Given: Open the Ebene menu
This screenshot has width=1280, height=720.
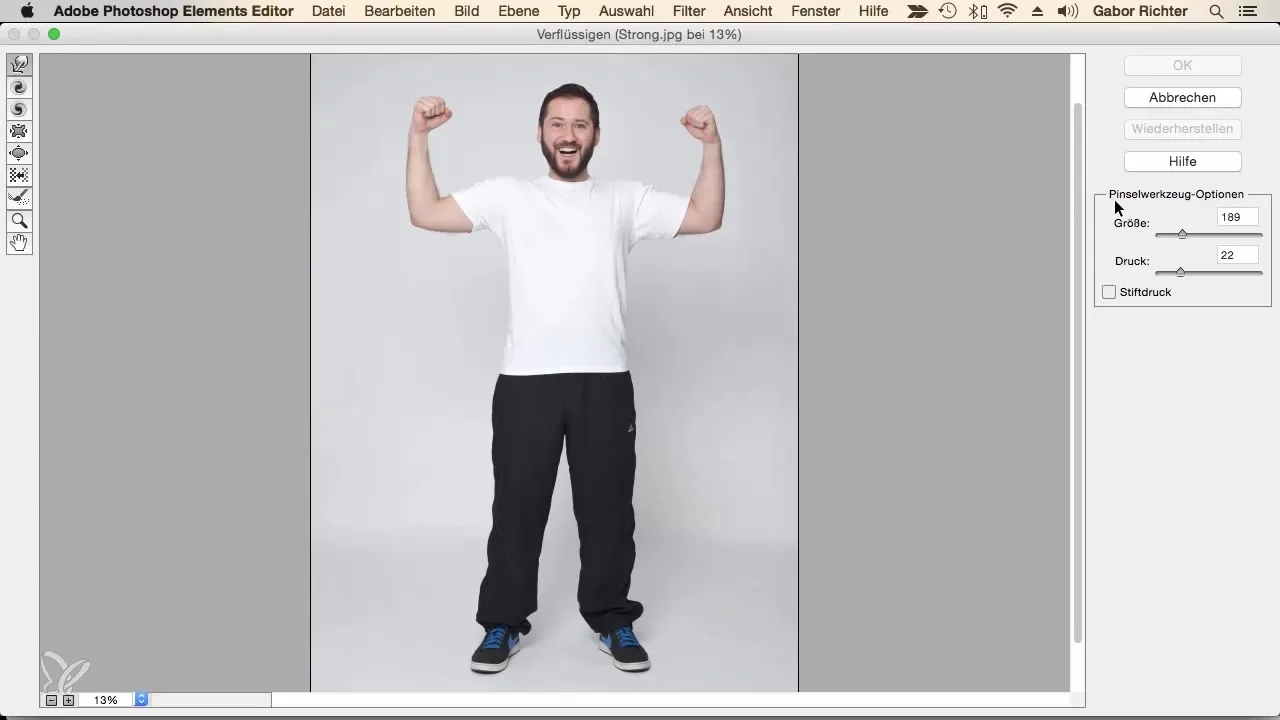Looking at the screenshot, I should point(518,11).
